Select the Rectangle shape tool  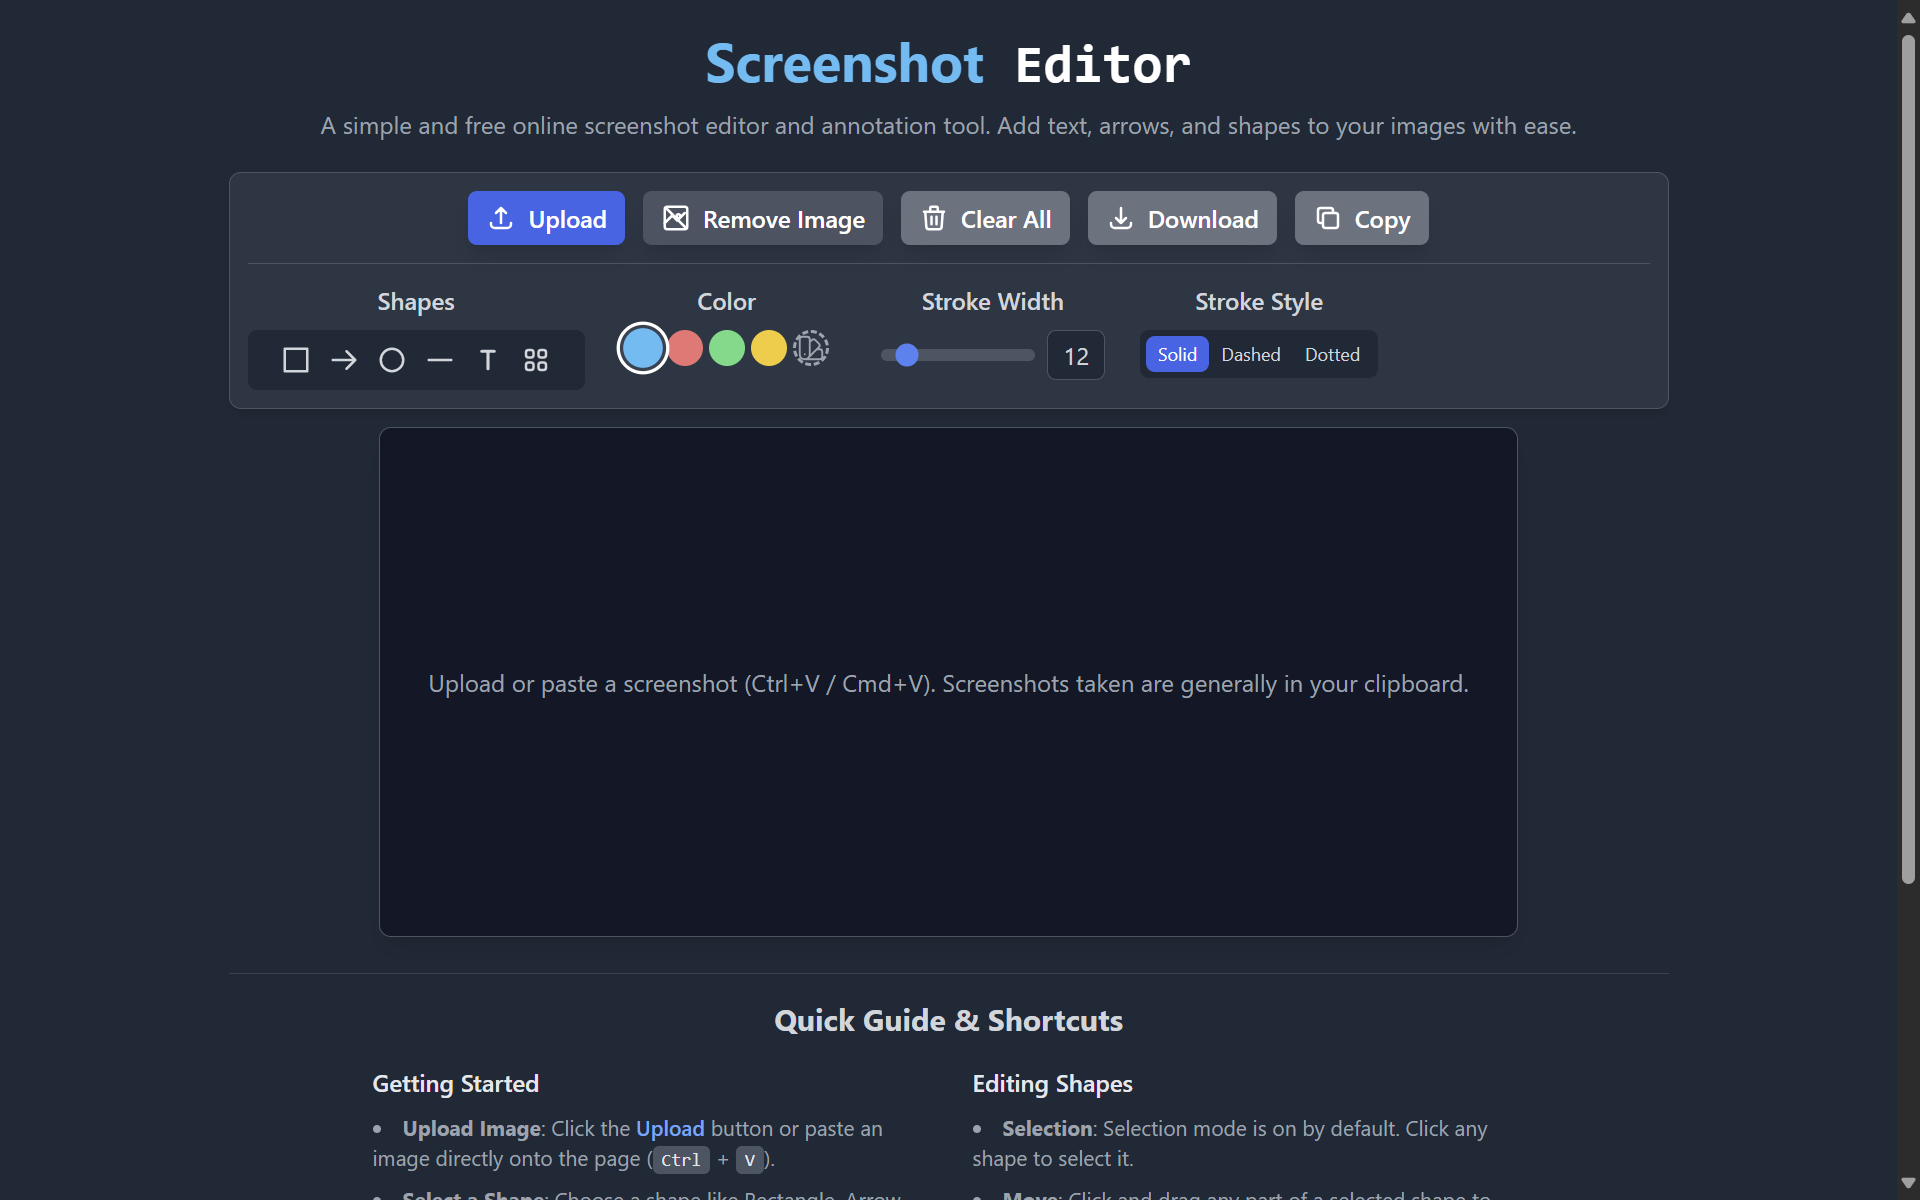pos(295,360)
